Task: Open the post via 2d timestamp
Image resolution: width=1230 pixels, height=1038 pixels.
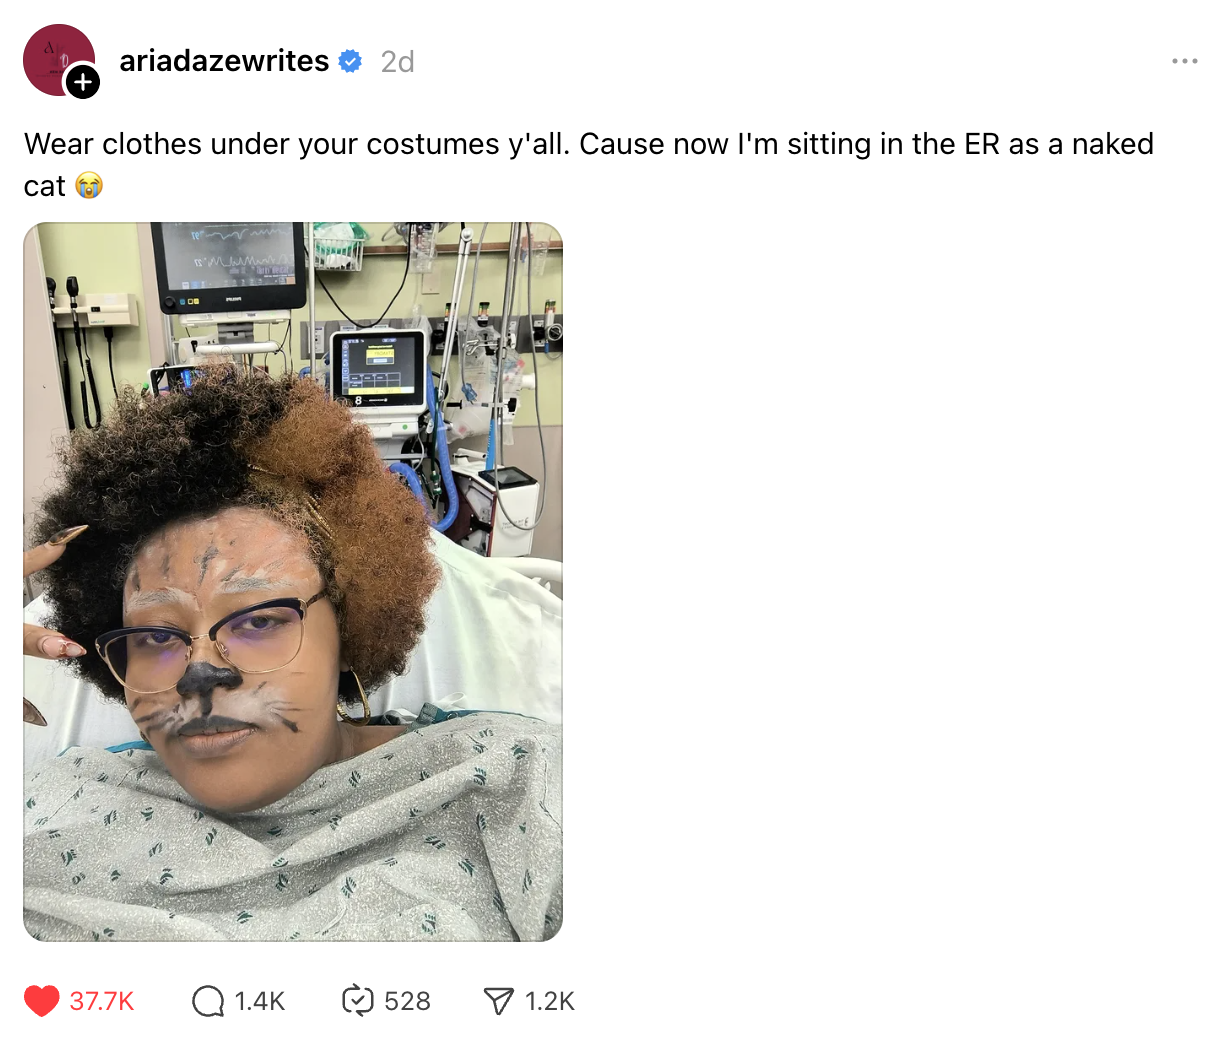Action: 397,62
